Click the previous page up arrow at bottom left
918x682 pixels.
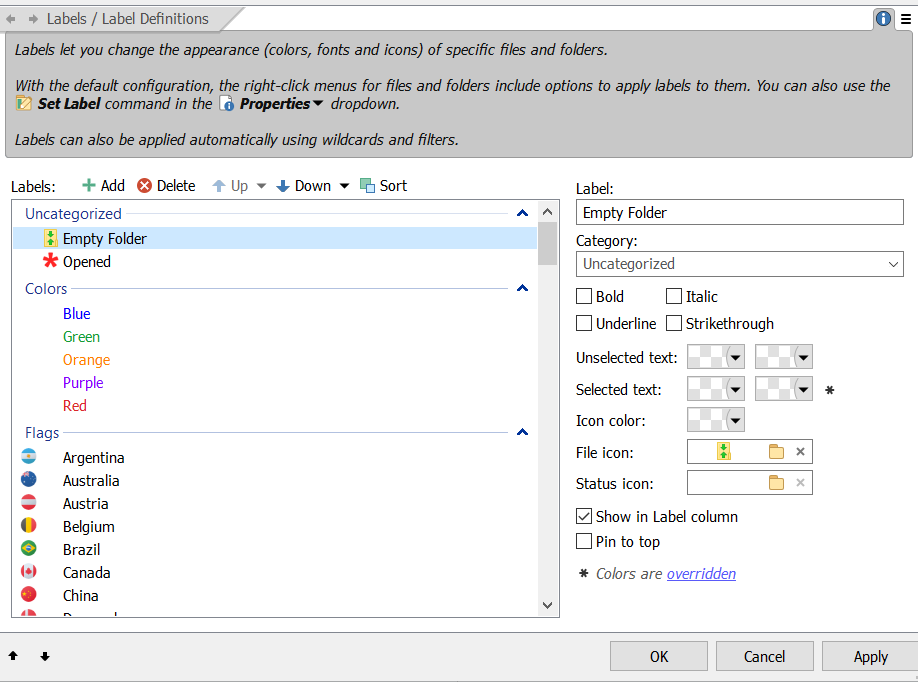pyautogui.click(x=13, y=656)
